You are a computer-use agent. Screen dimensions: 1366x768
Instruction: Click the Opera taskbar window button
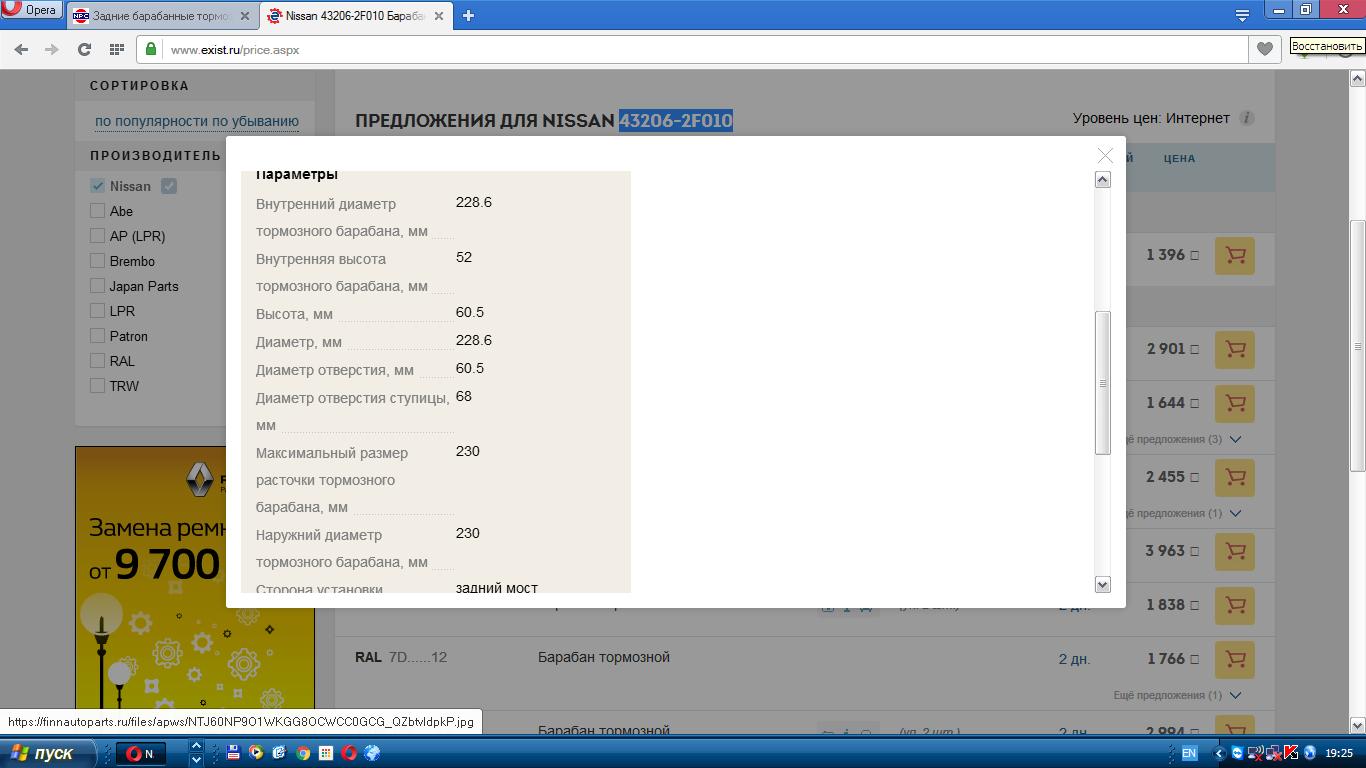pyautogui.click(x=143, y=753)
